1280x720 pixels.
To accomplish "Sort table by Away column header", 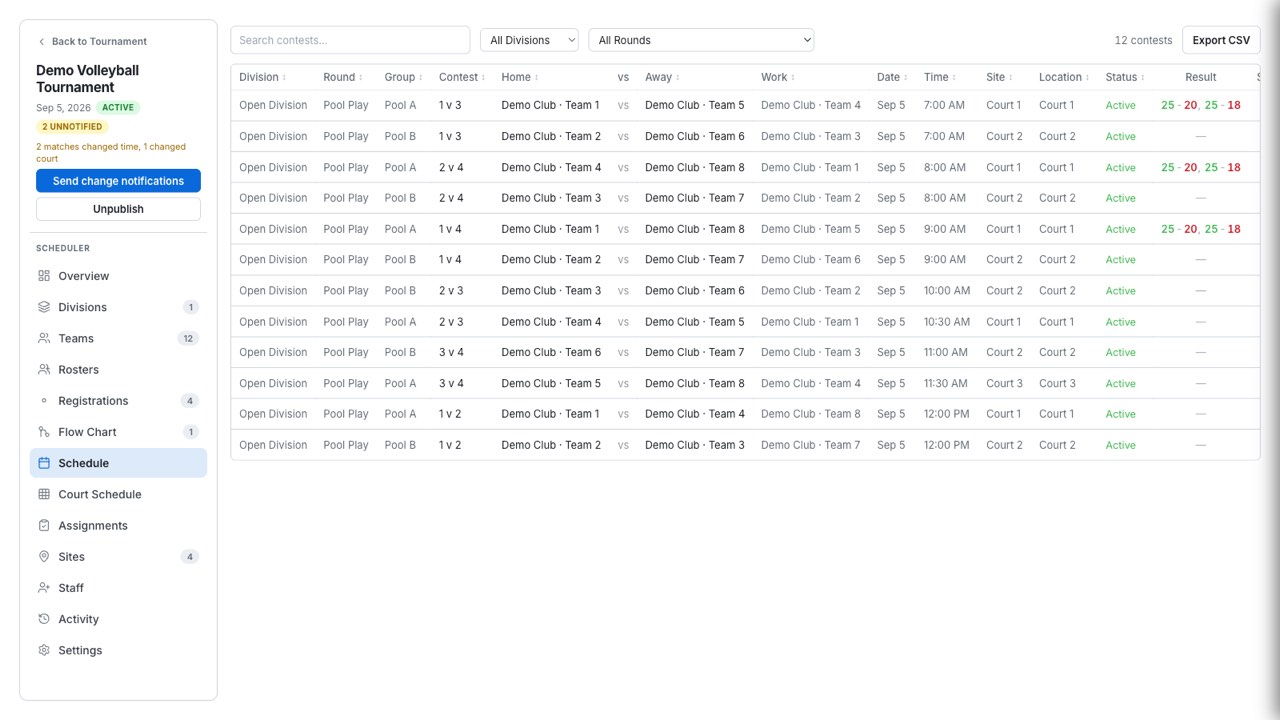I will (662, 77).
